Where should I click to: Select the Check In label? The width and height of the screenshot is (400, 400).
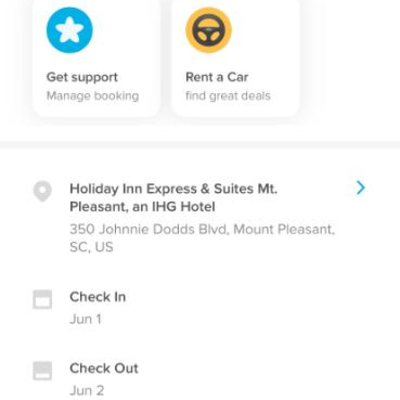(98, 297)
